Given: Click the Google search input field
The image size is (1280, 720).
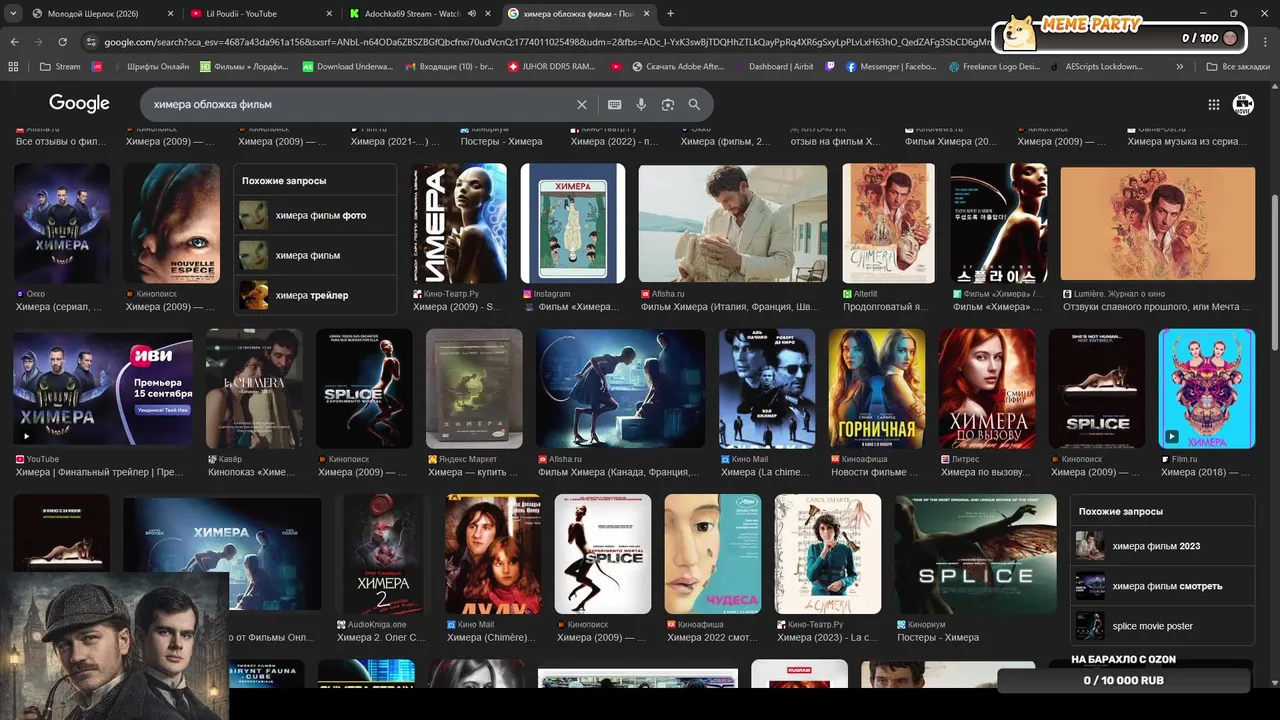Looking at the screenshot, I should (360, 104).
